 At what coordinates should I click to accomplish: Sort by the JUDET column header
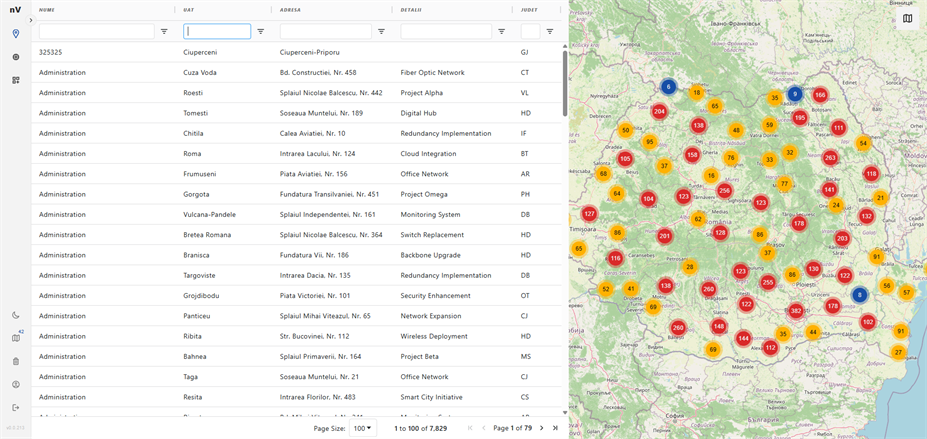[529, 9]
